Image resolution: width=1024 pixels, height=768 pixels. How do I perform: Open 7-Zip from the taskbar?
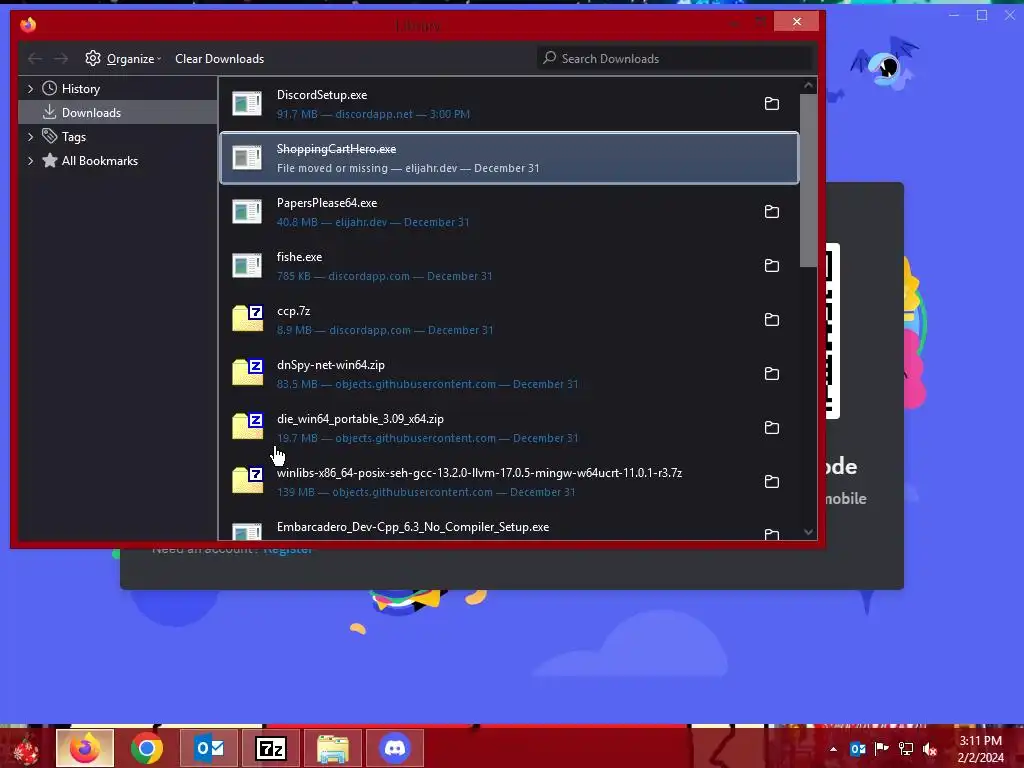(x=271, y=748)
